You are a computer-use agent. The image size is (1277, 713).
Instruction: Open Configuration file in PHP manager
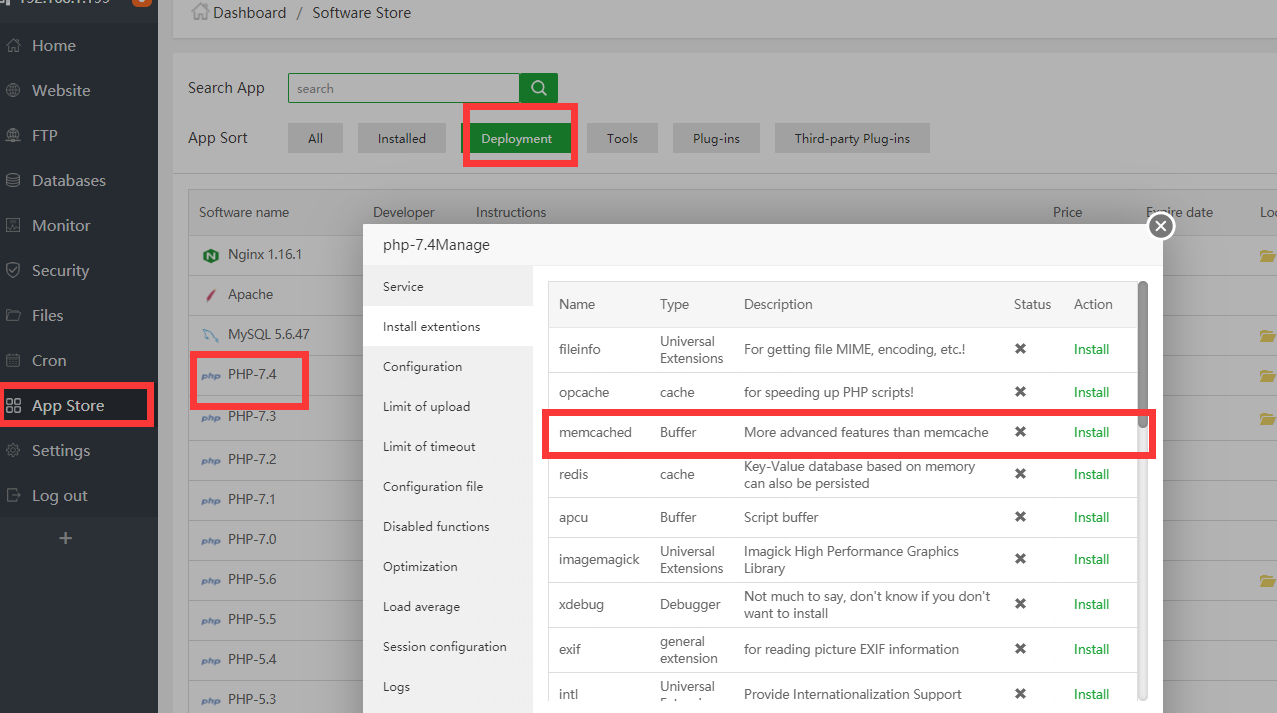(432, 487)
